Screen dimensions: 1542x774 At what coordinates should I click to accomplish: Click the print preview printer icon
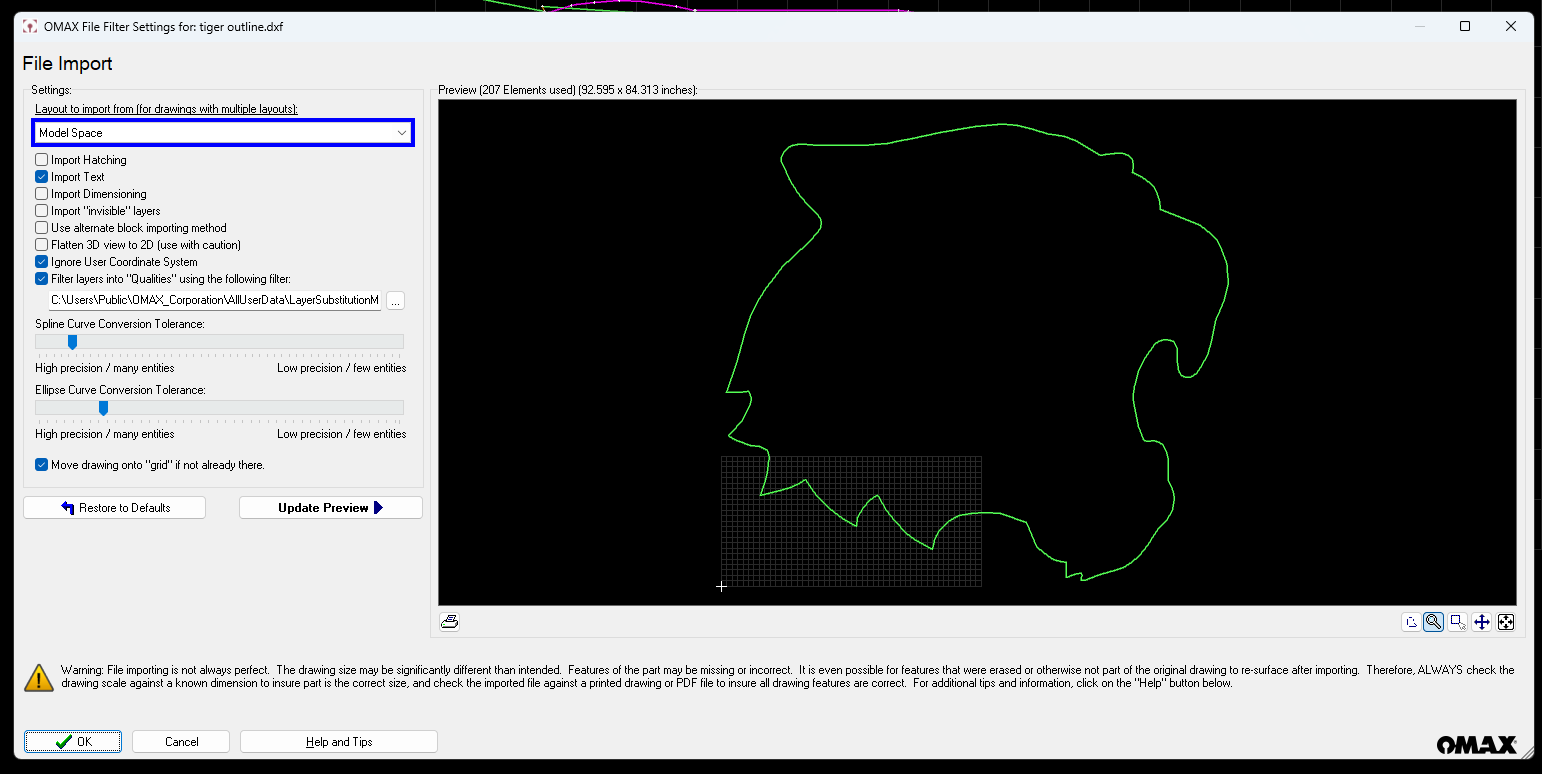click(x=450, y=622)
